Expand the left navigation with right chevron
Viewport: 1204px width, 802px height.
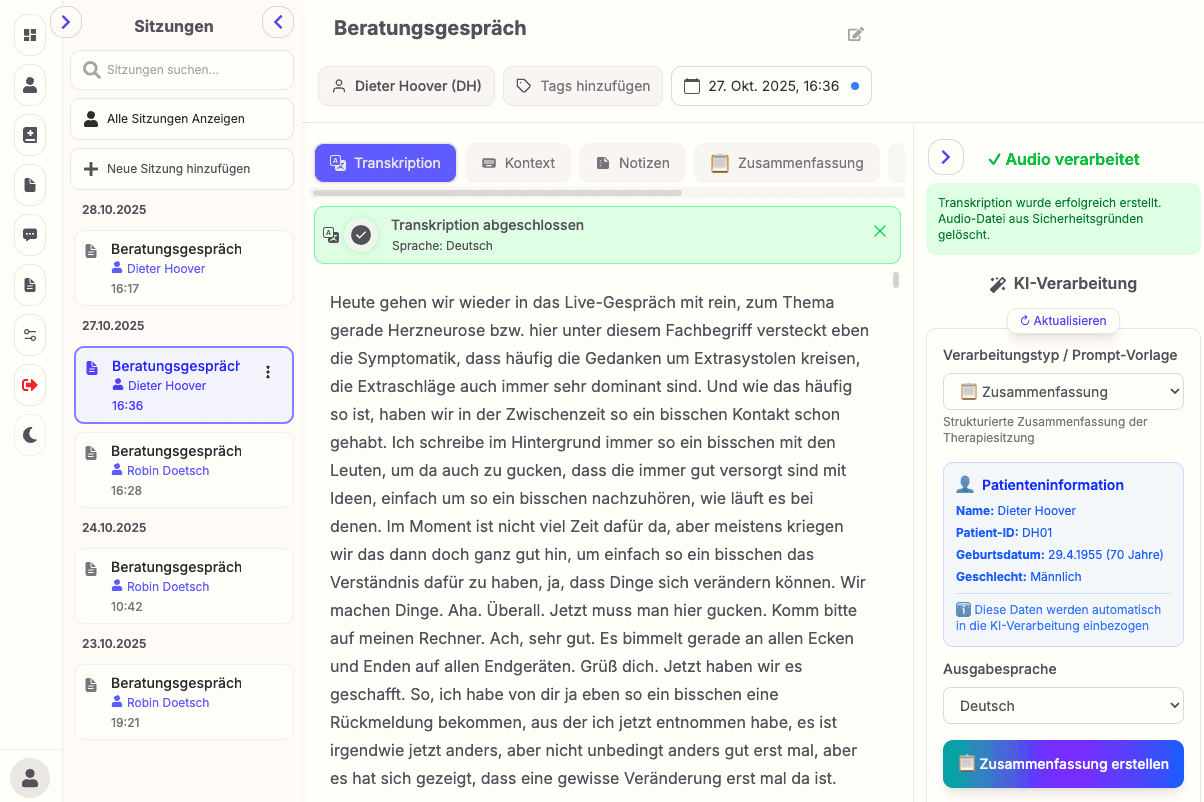tap(65, 21)
